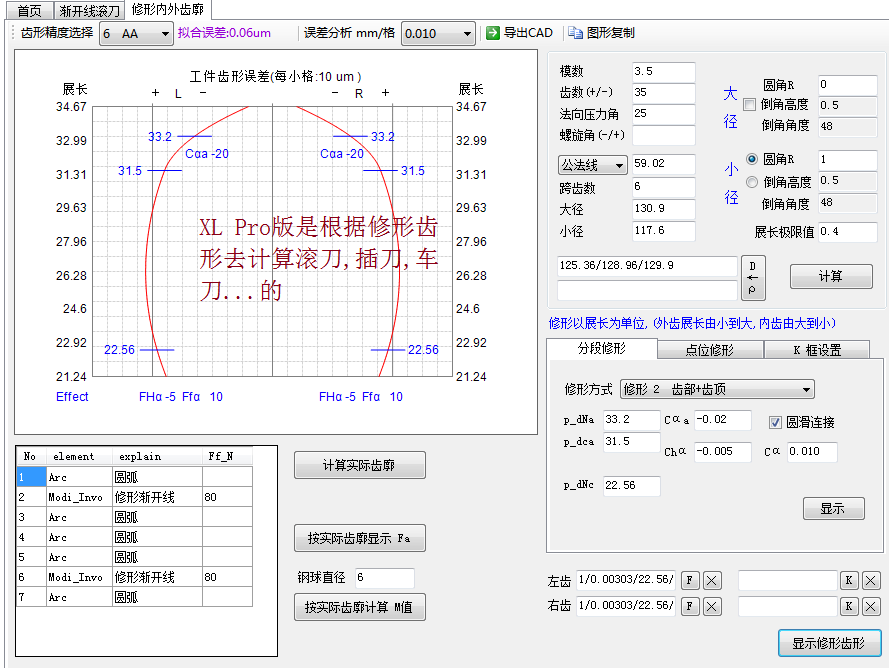Click the X after K in 左齿 row
This screenshot has width=889, height=668.
tap(871, 580)
